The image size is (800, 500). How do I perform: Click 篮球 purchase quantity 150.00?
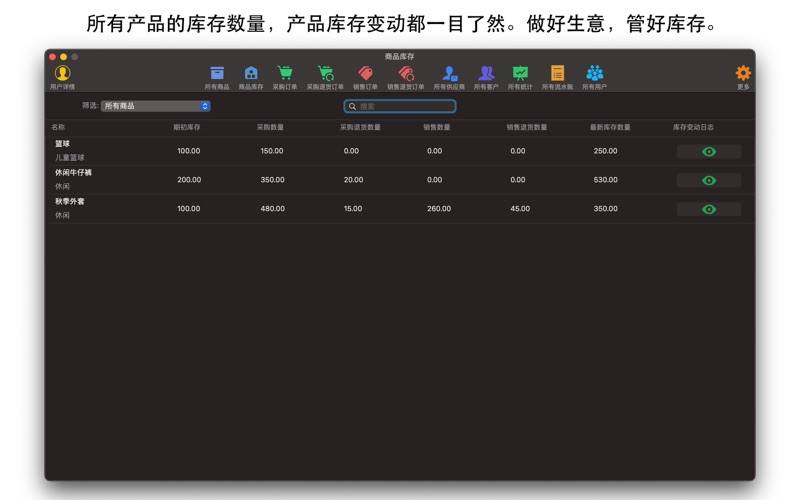pos(272,151)
